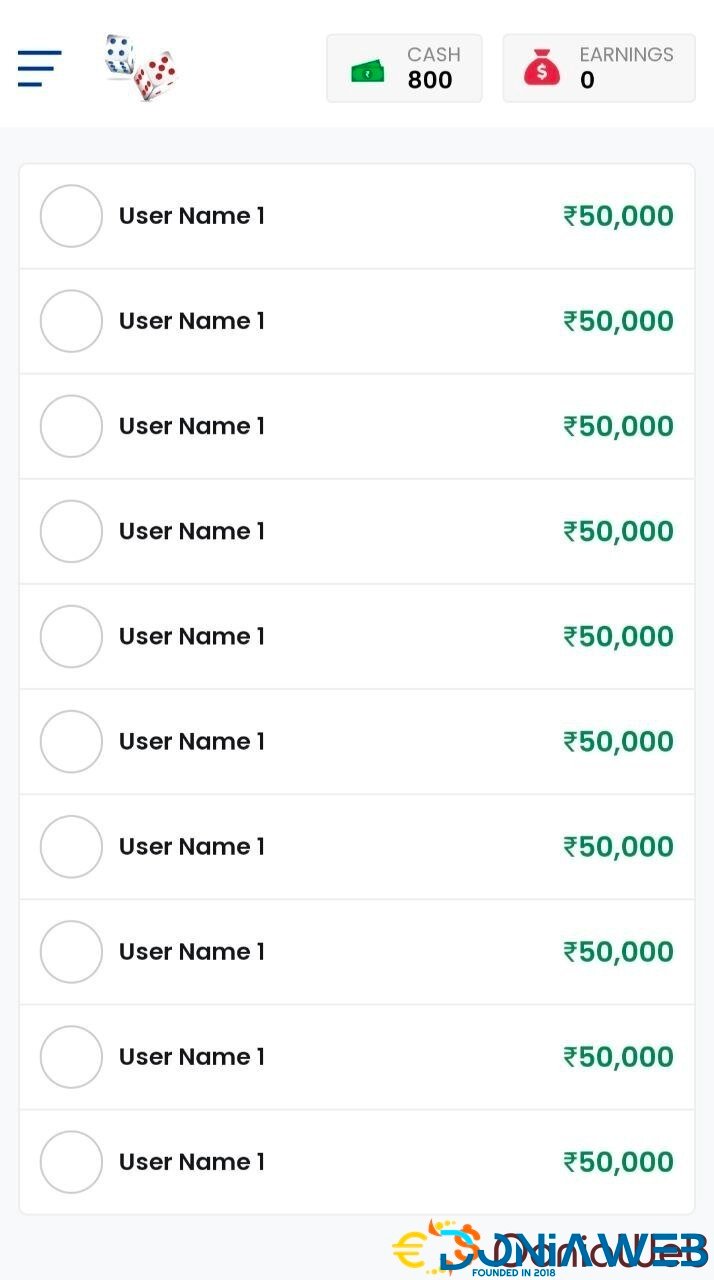
Task: Click the red money bag earnings icon
Action: pyautogui.click(x=542, y=68)
